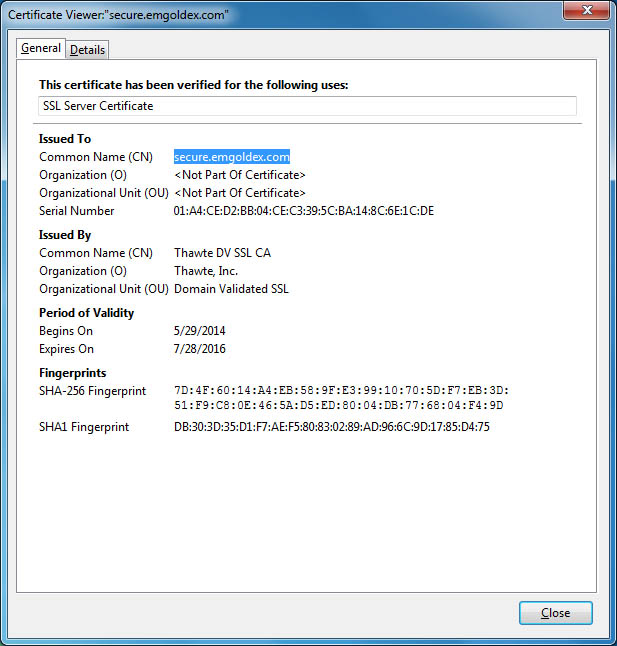617x646 pixels.
Task: Select the serial number value 01:A4:CE:D2...
Action: (x=304, y=211)
